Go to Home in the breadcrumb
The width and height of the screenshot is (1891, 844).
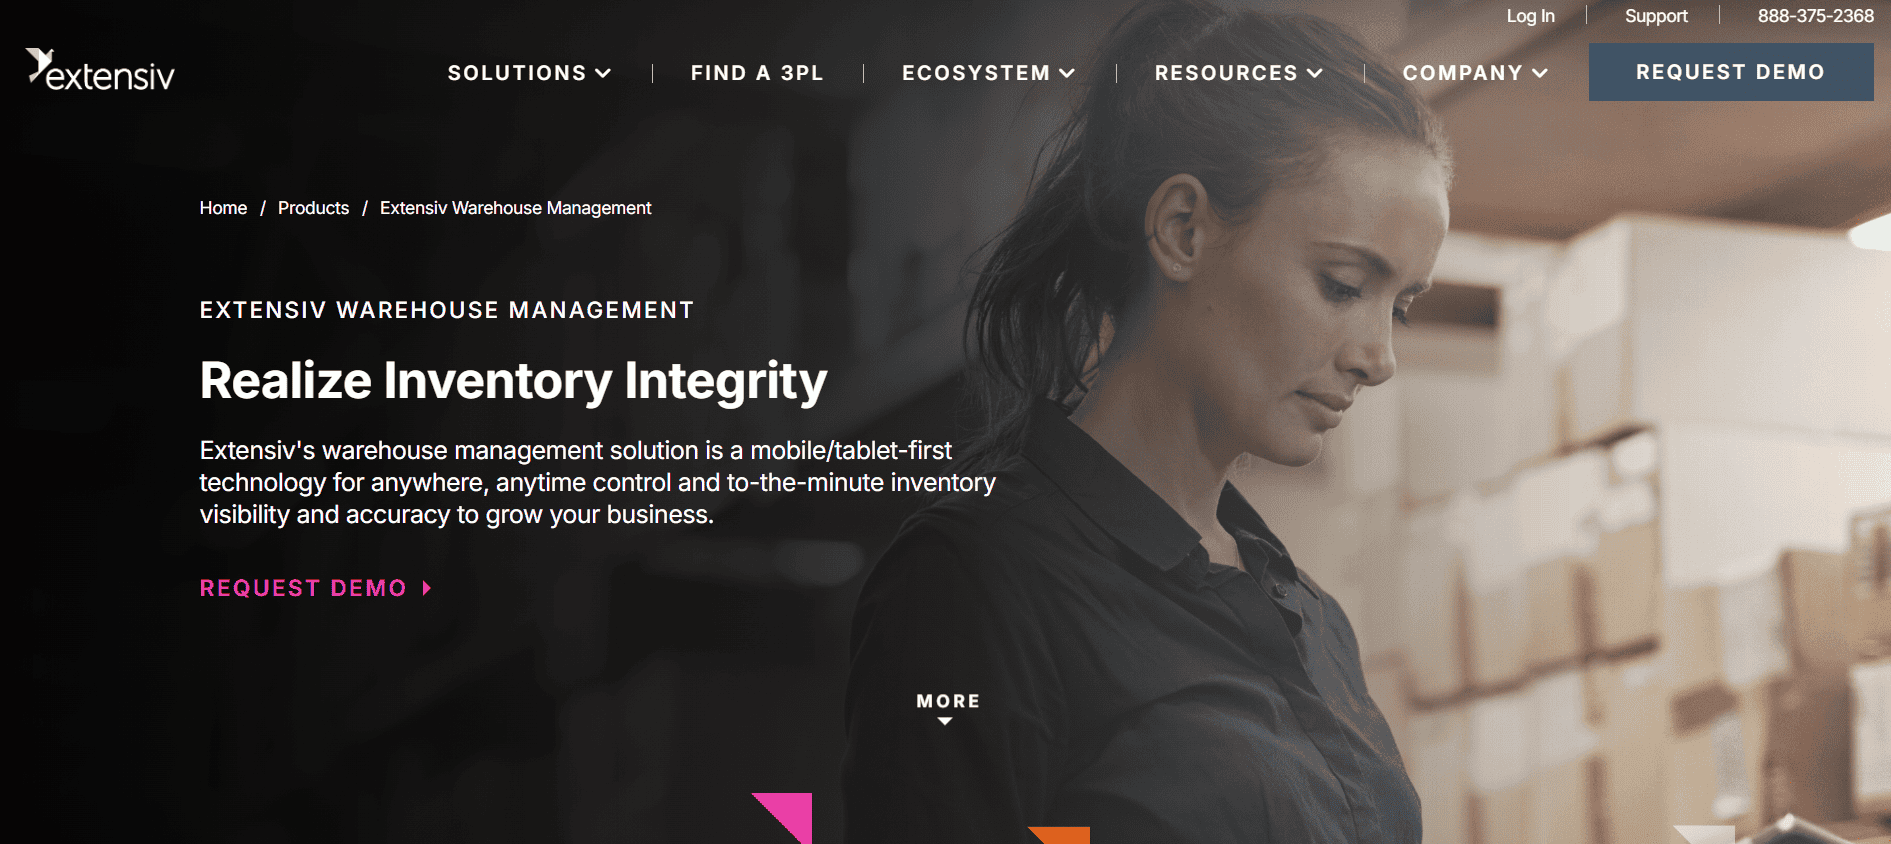coord(223,208)
